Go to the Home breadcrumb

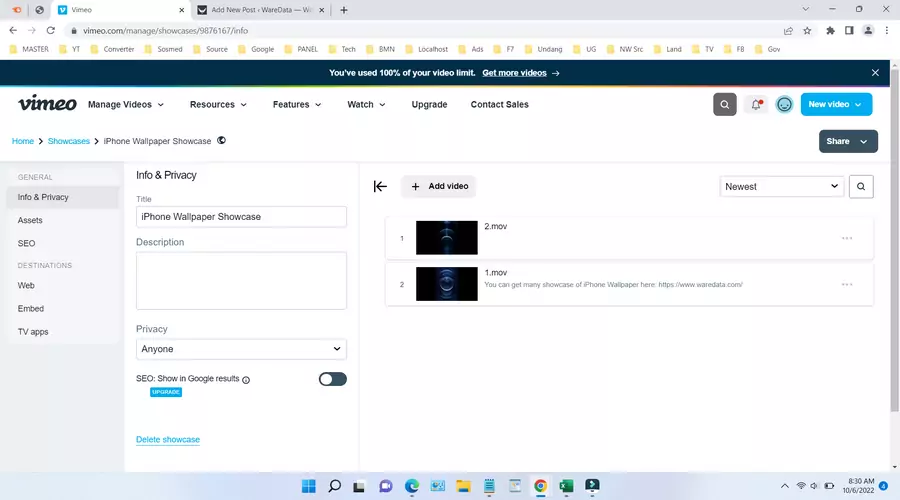coord(23,141)
